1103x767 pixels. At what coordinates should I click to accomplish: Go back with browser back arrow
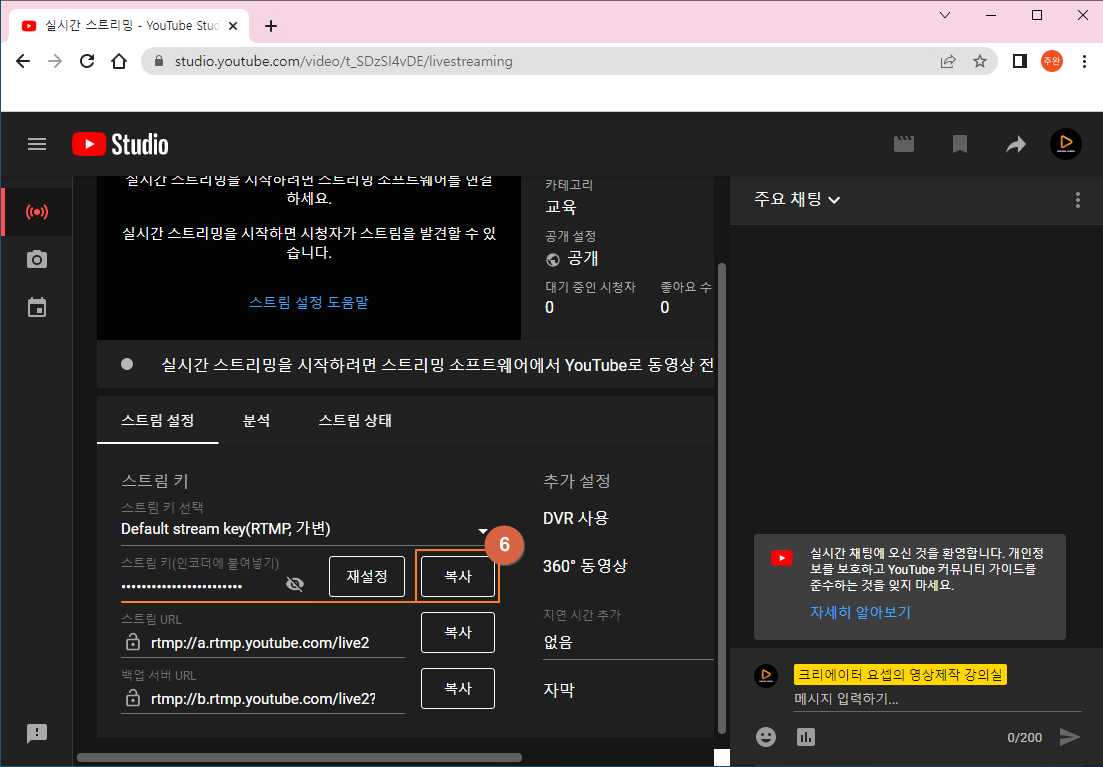pos(23,61)
